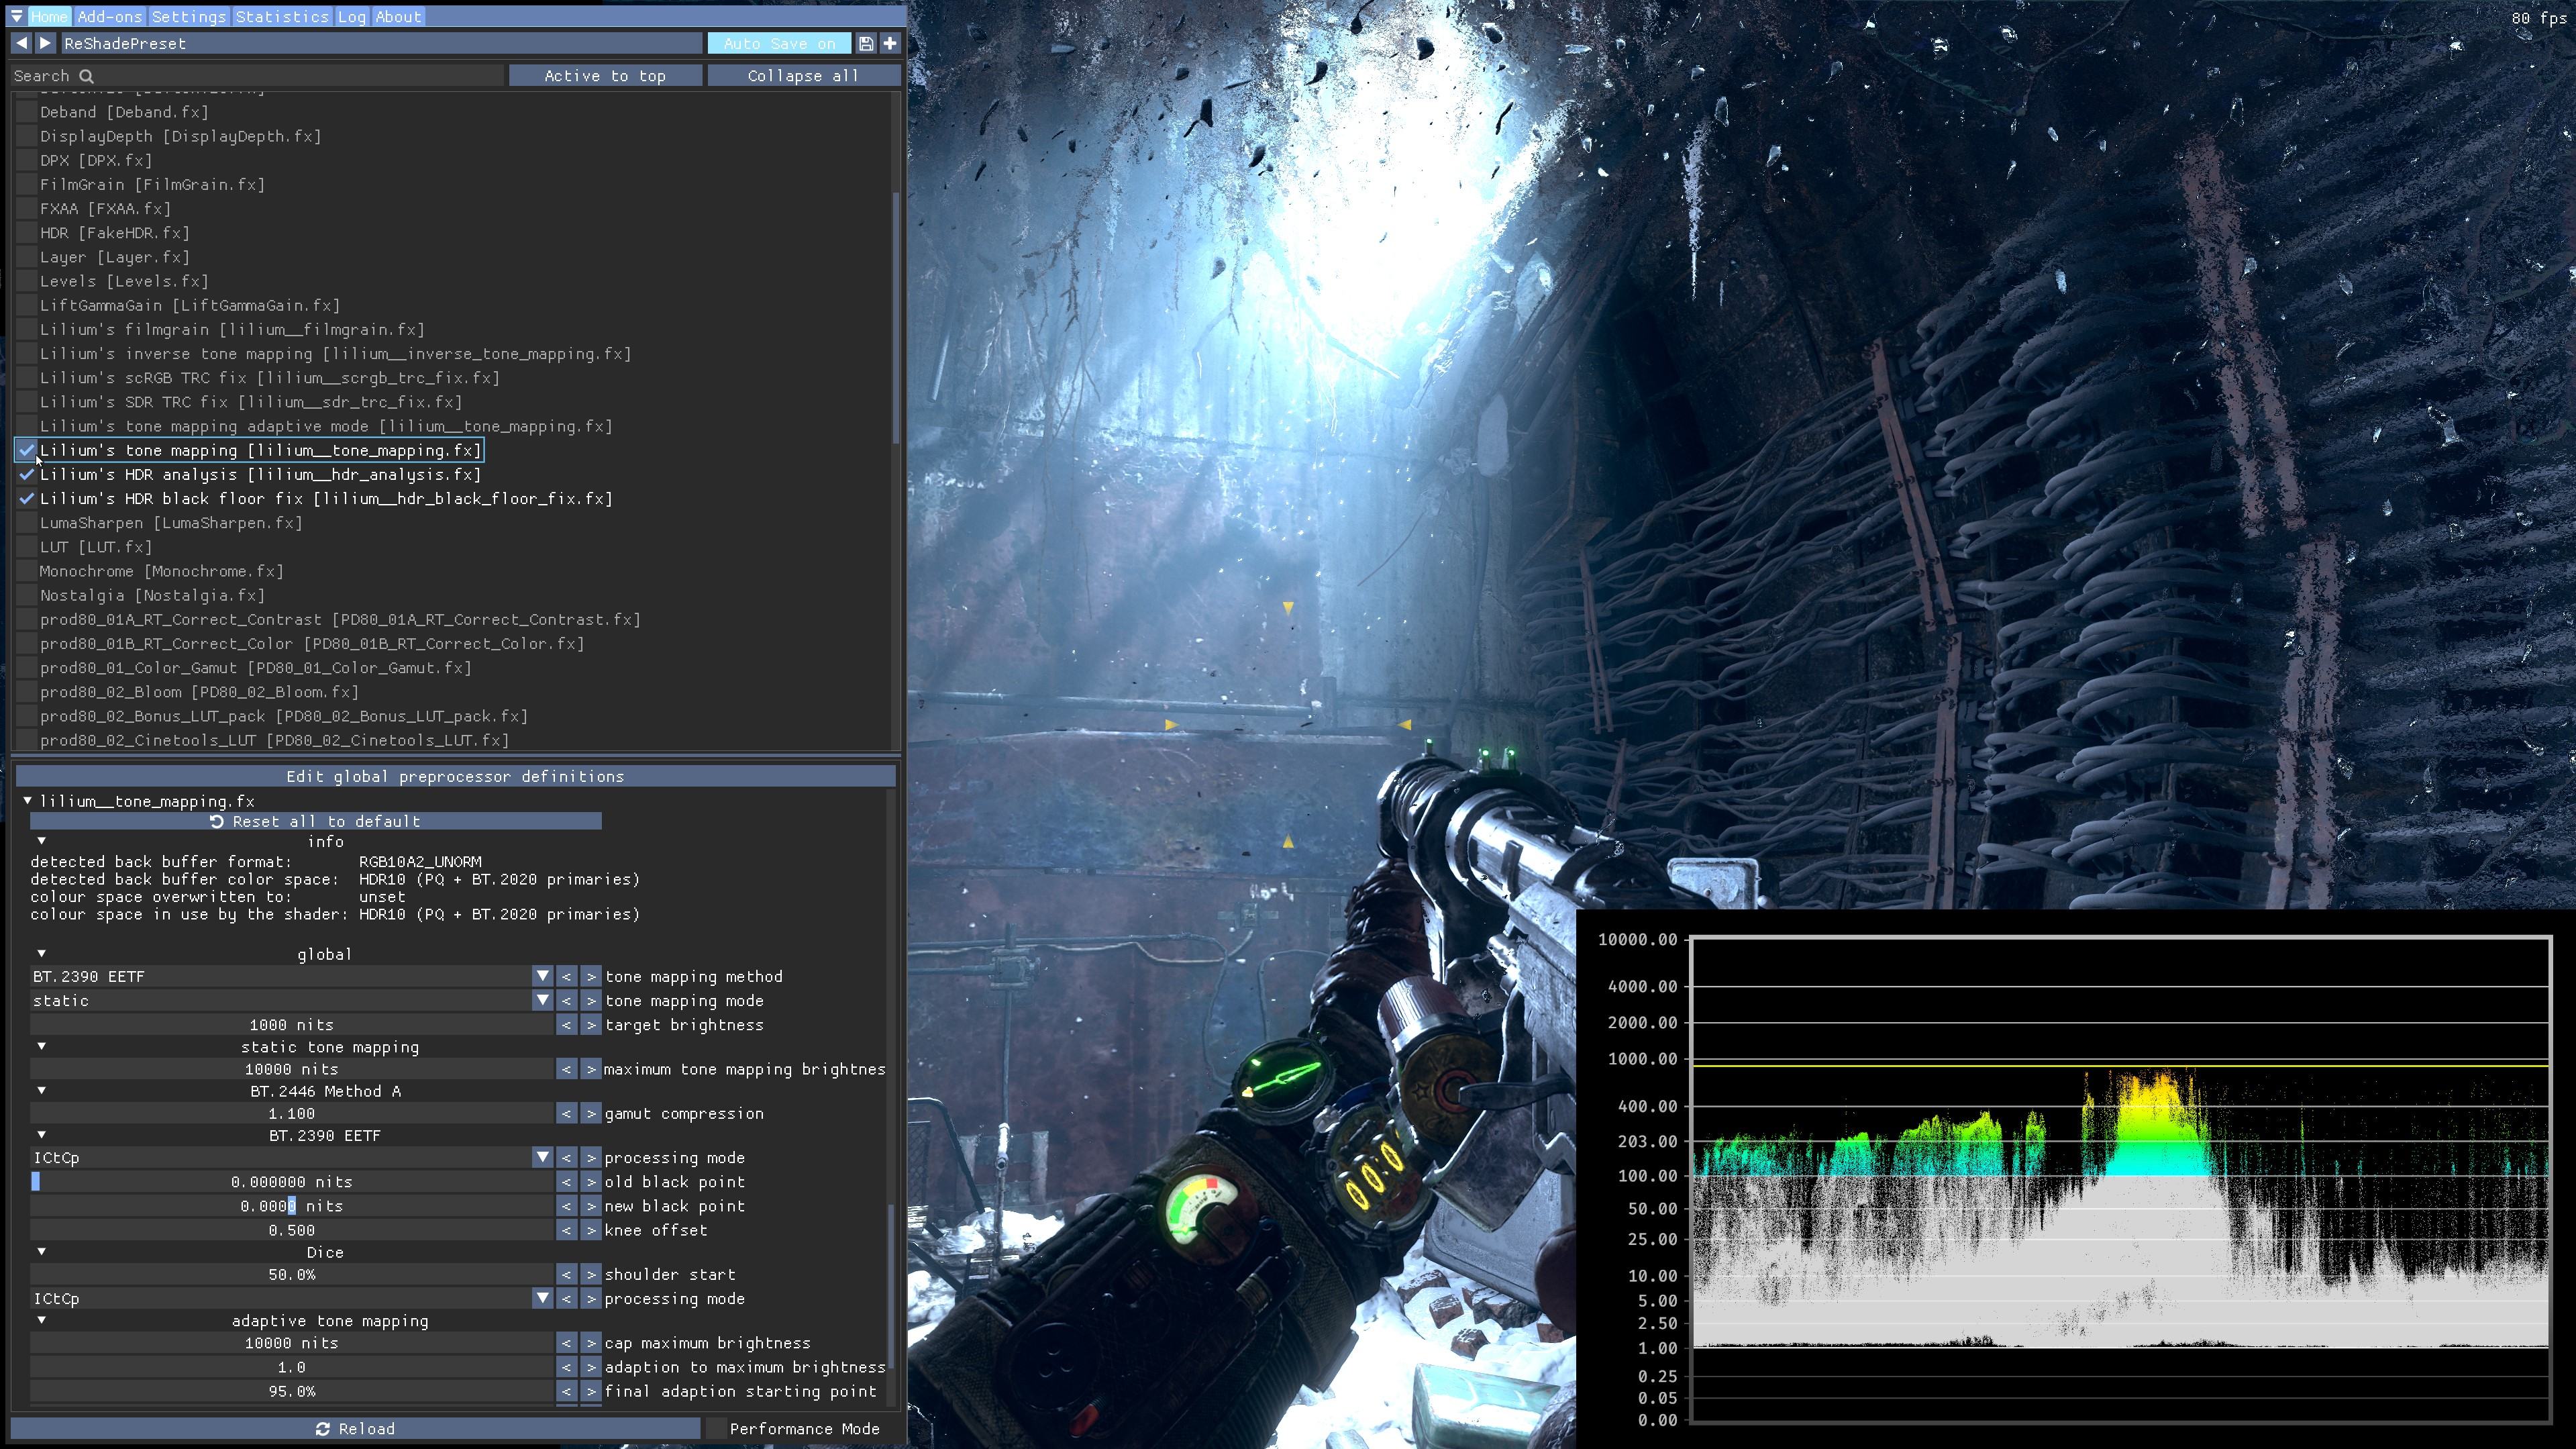This screenshot has height=1449, width=2576.
Task: Click the old black point slider
Action: [291, 1181]
